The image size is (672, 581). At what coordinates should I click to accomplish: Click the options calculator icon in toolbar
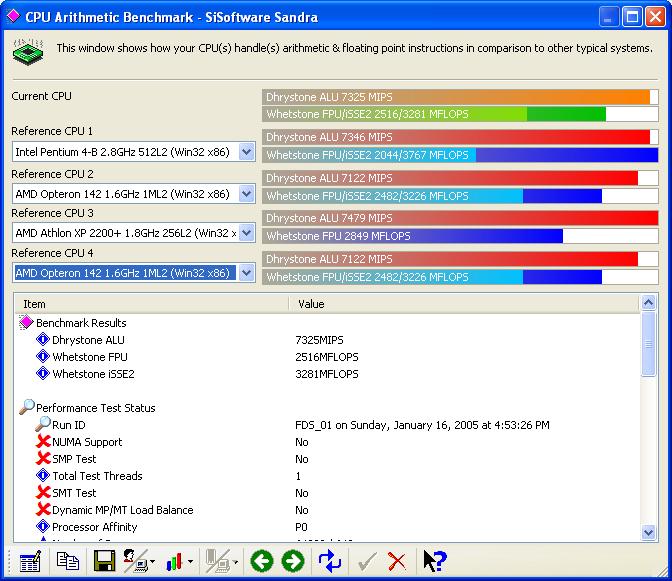tap(29, 561)
